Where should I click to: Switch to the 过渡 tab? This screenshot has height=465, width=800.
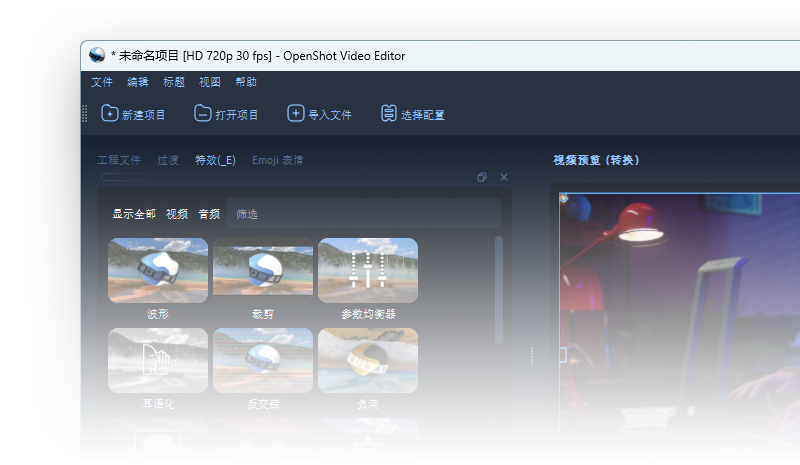coord(168,160)
